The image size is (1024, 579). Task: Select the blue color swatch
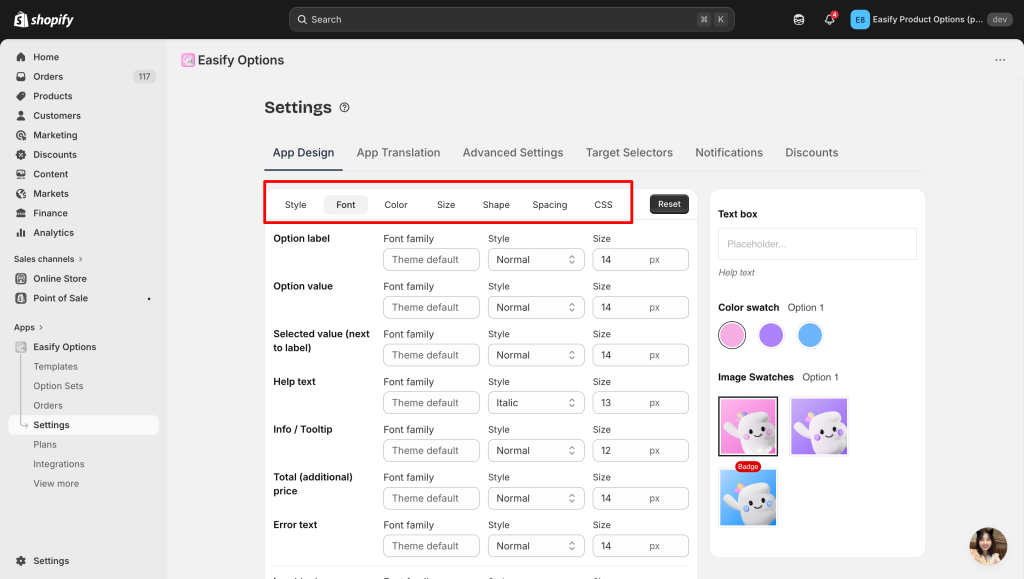pyautogui.click(x=810, y=335)
